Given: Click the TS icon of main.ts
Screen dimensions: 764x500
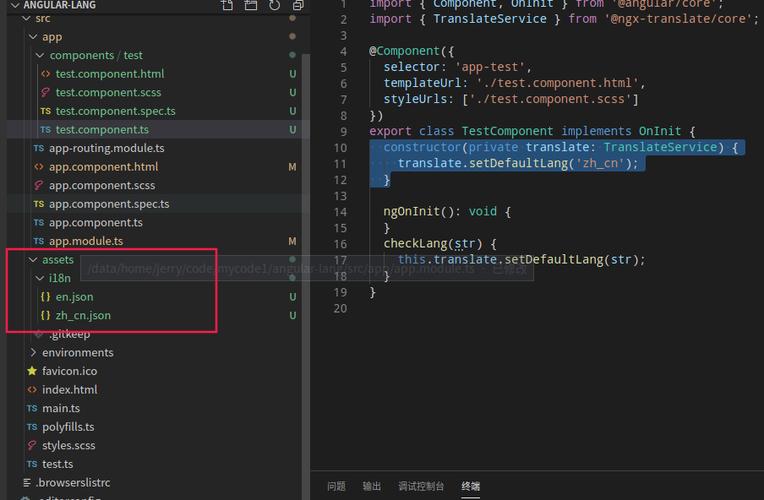Looking at the screenshot, I should coord(32,408).
